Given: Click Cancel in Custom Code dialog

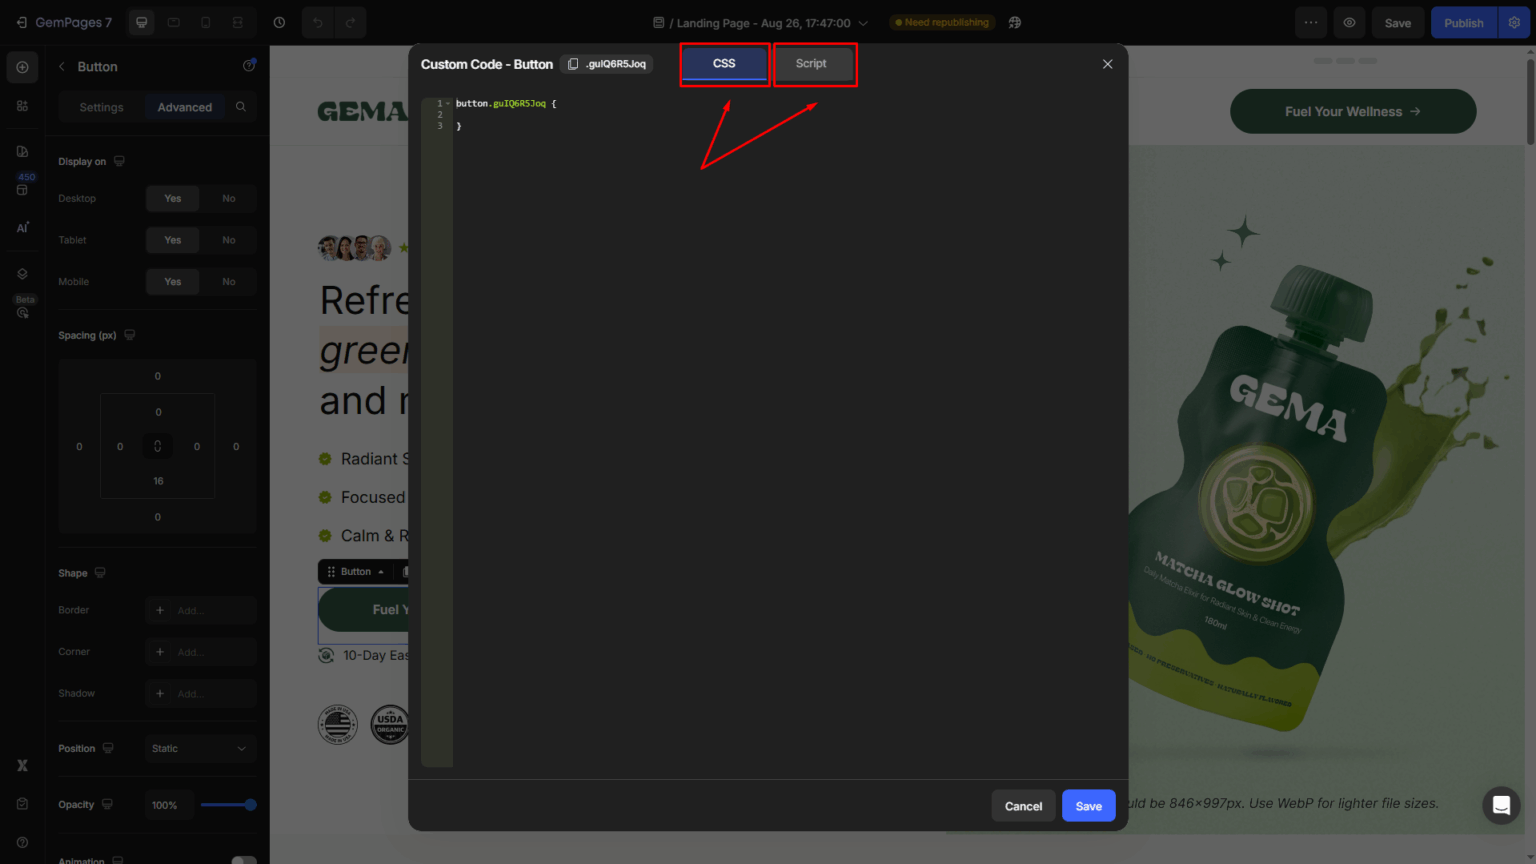Looking at the screenshot, I should (1023, 806).
